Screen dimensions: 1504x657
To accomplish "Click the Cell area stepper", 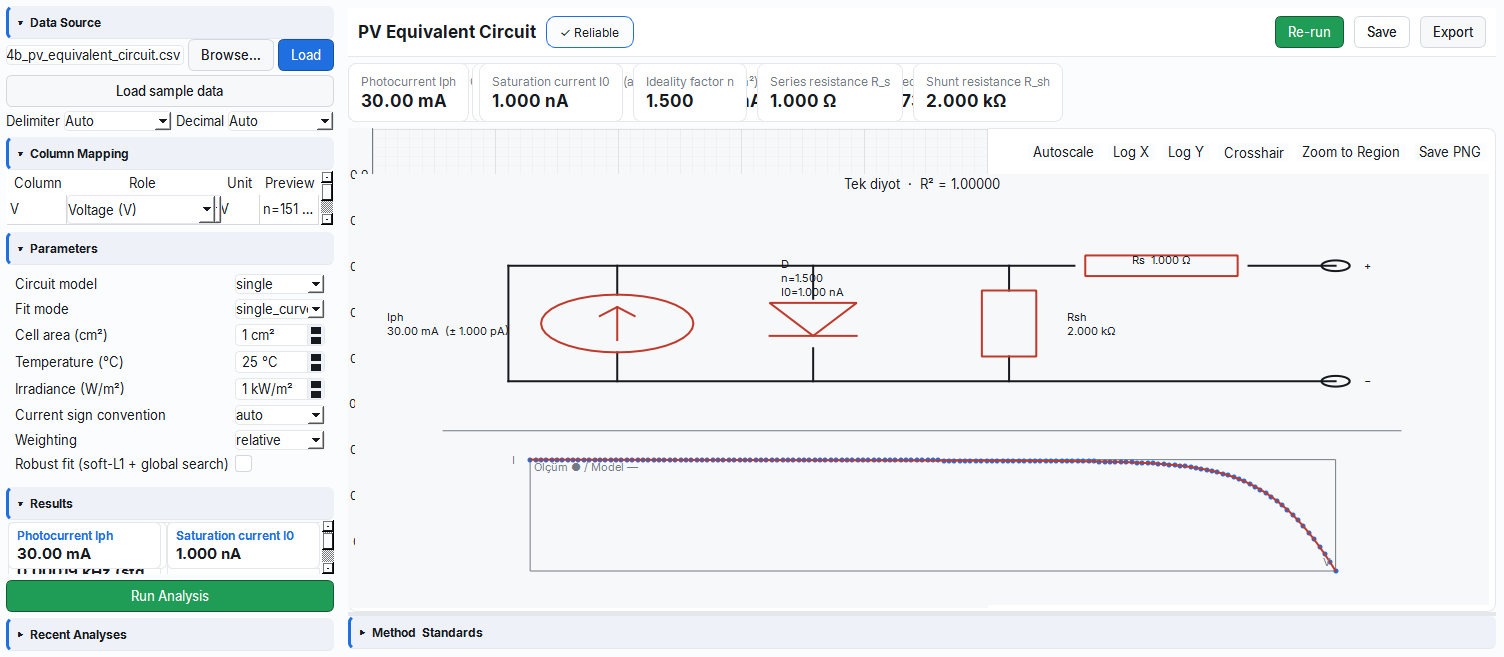I will (x=316, y=335).
